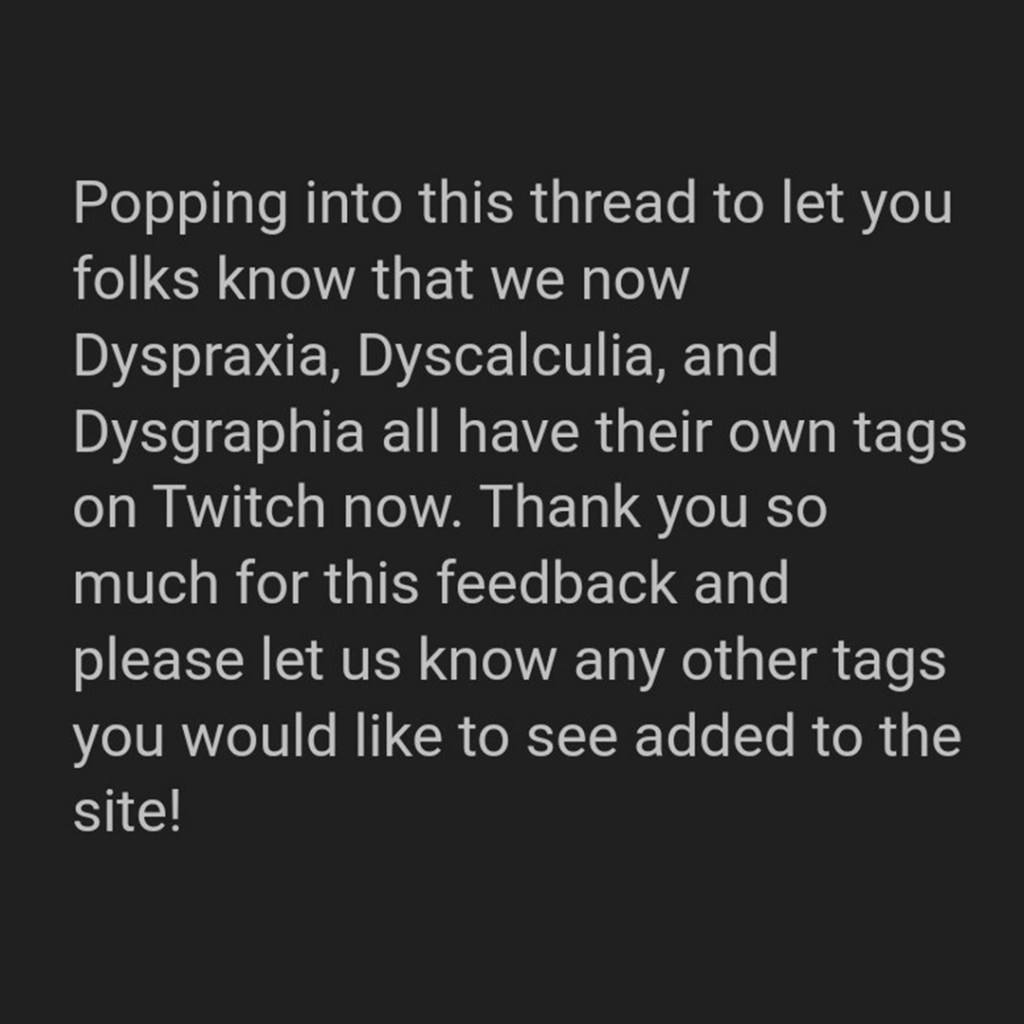Click the word "thread" in the first line

pyautogui.click(x=613, y=202)
